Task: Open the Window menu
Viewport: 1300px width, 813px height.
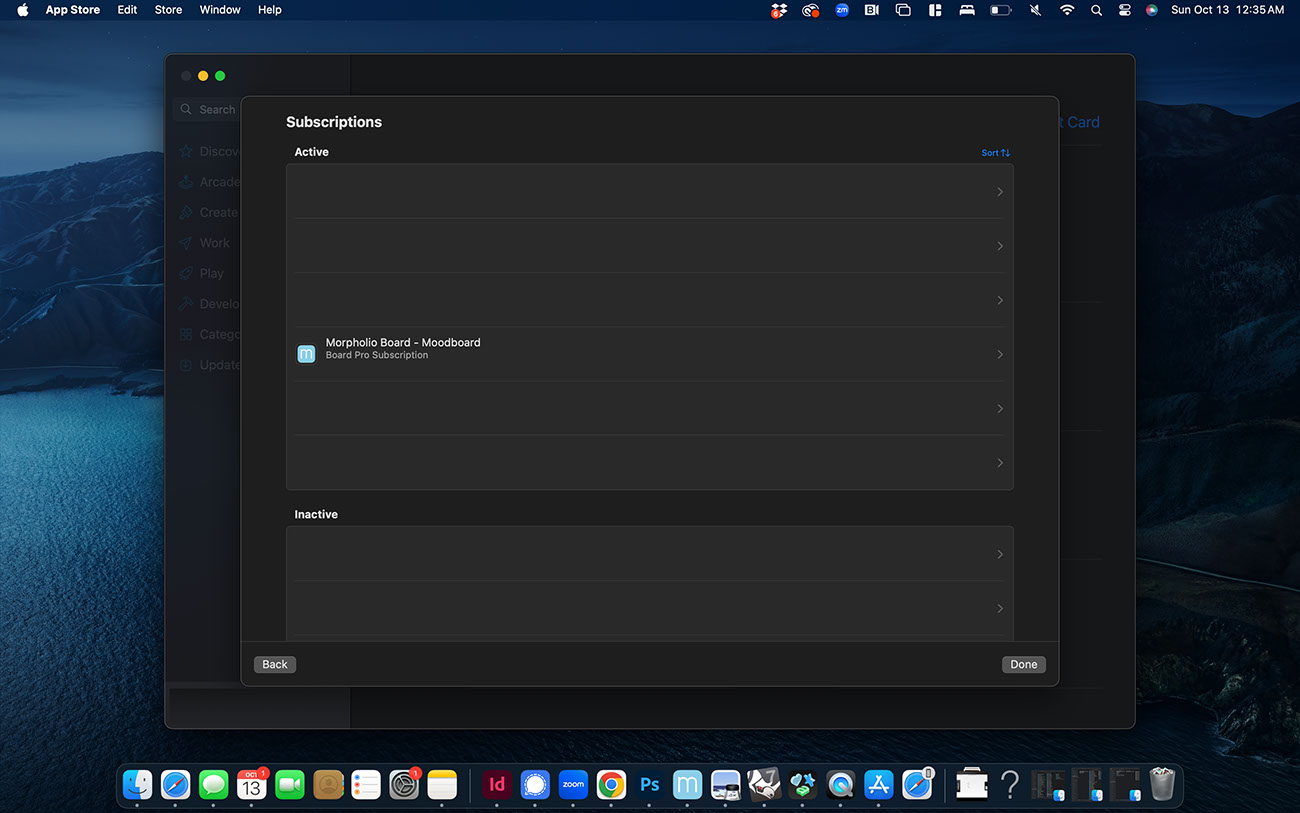Action: (219, 10)
